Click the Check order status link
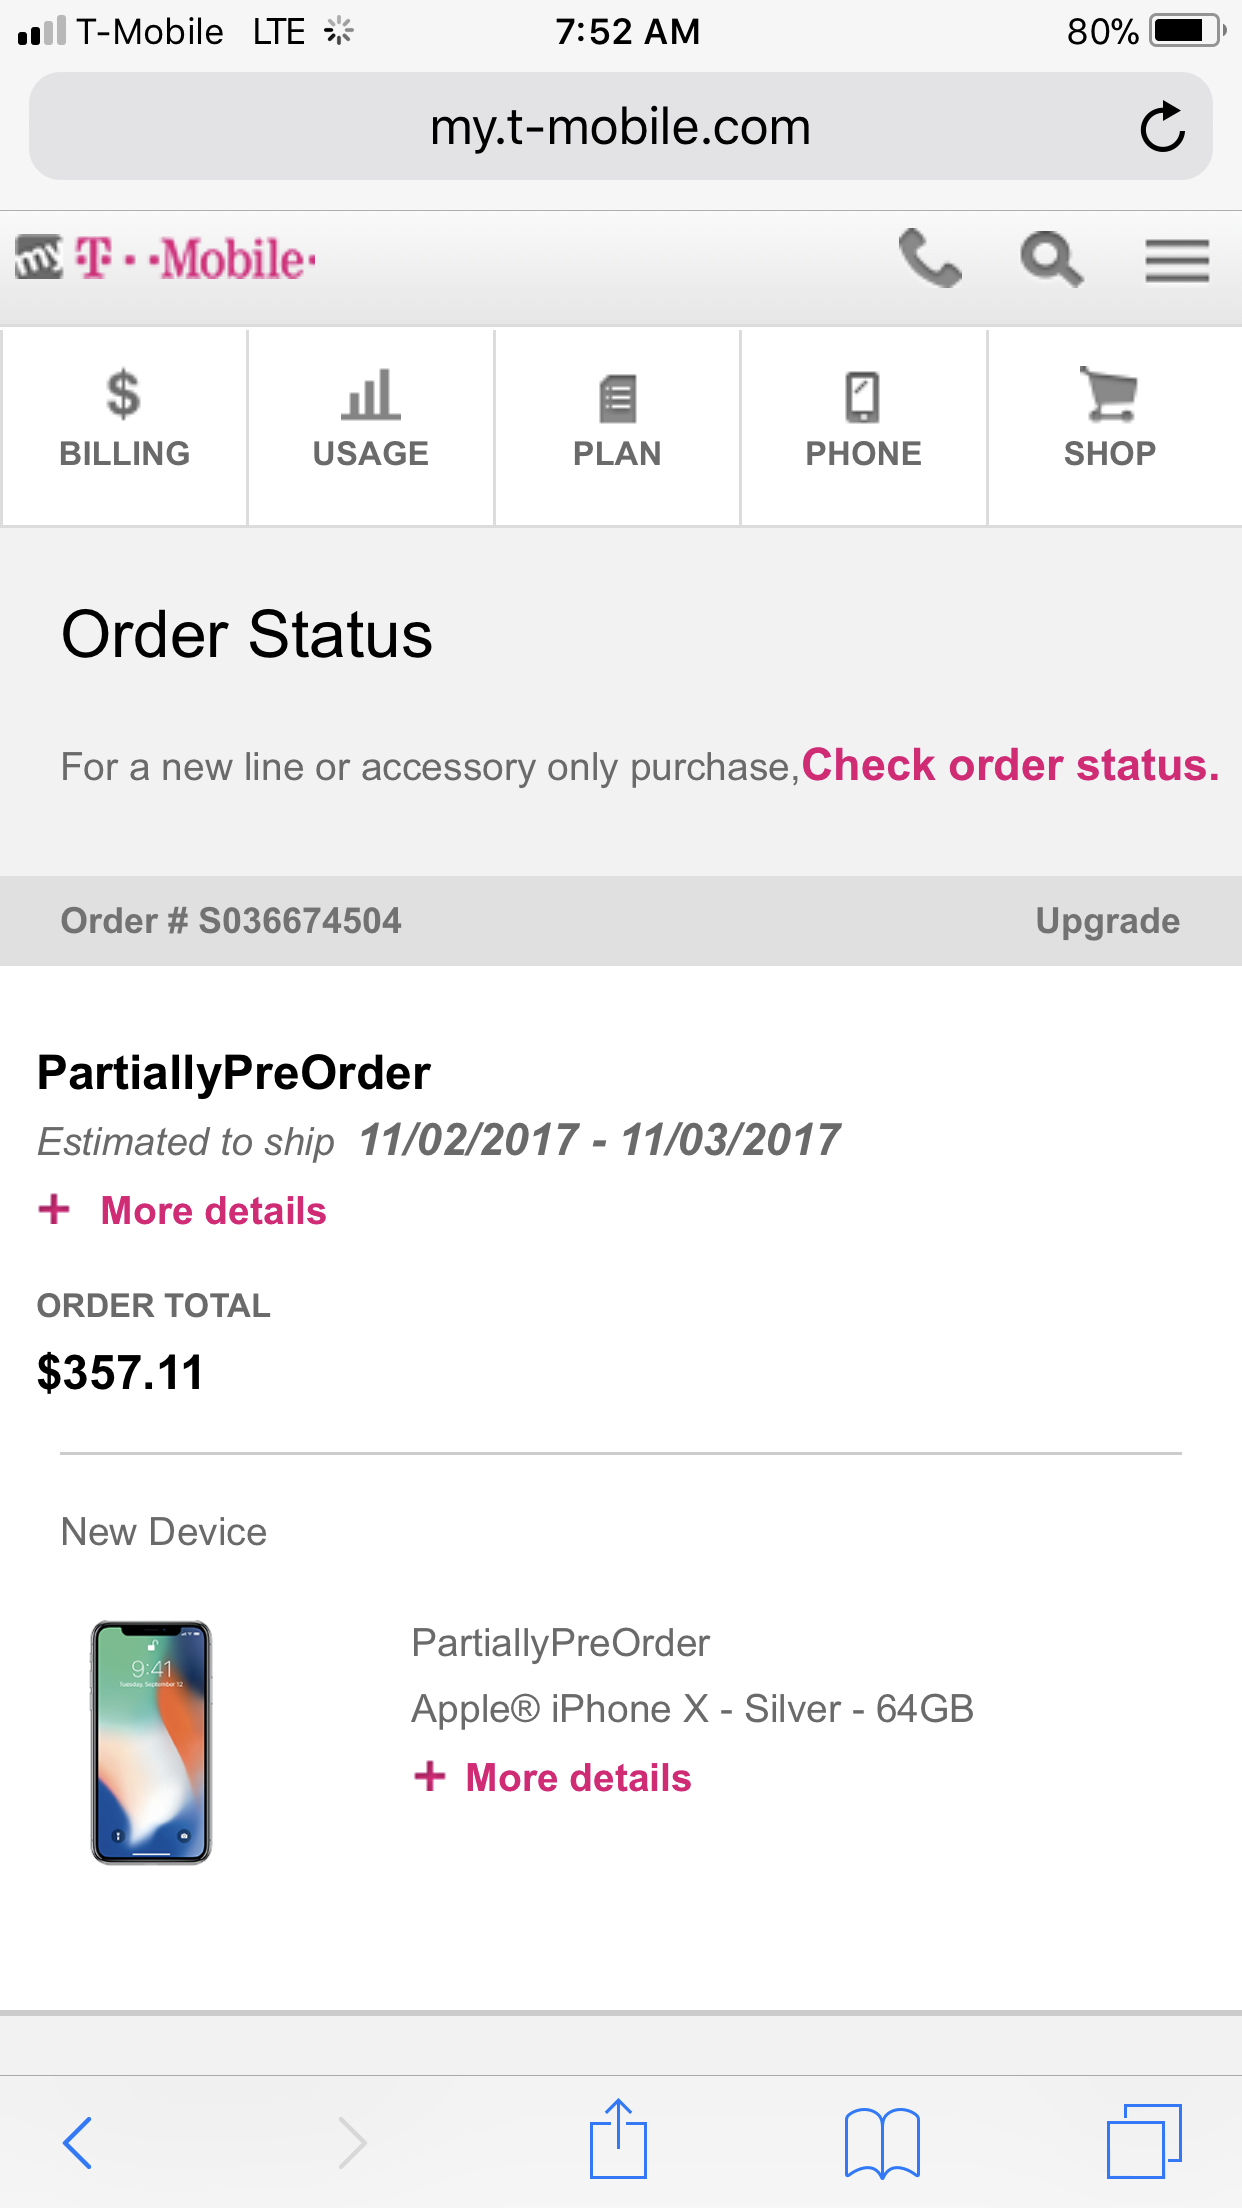The image size is (1242, 2208). (1010, 765)
